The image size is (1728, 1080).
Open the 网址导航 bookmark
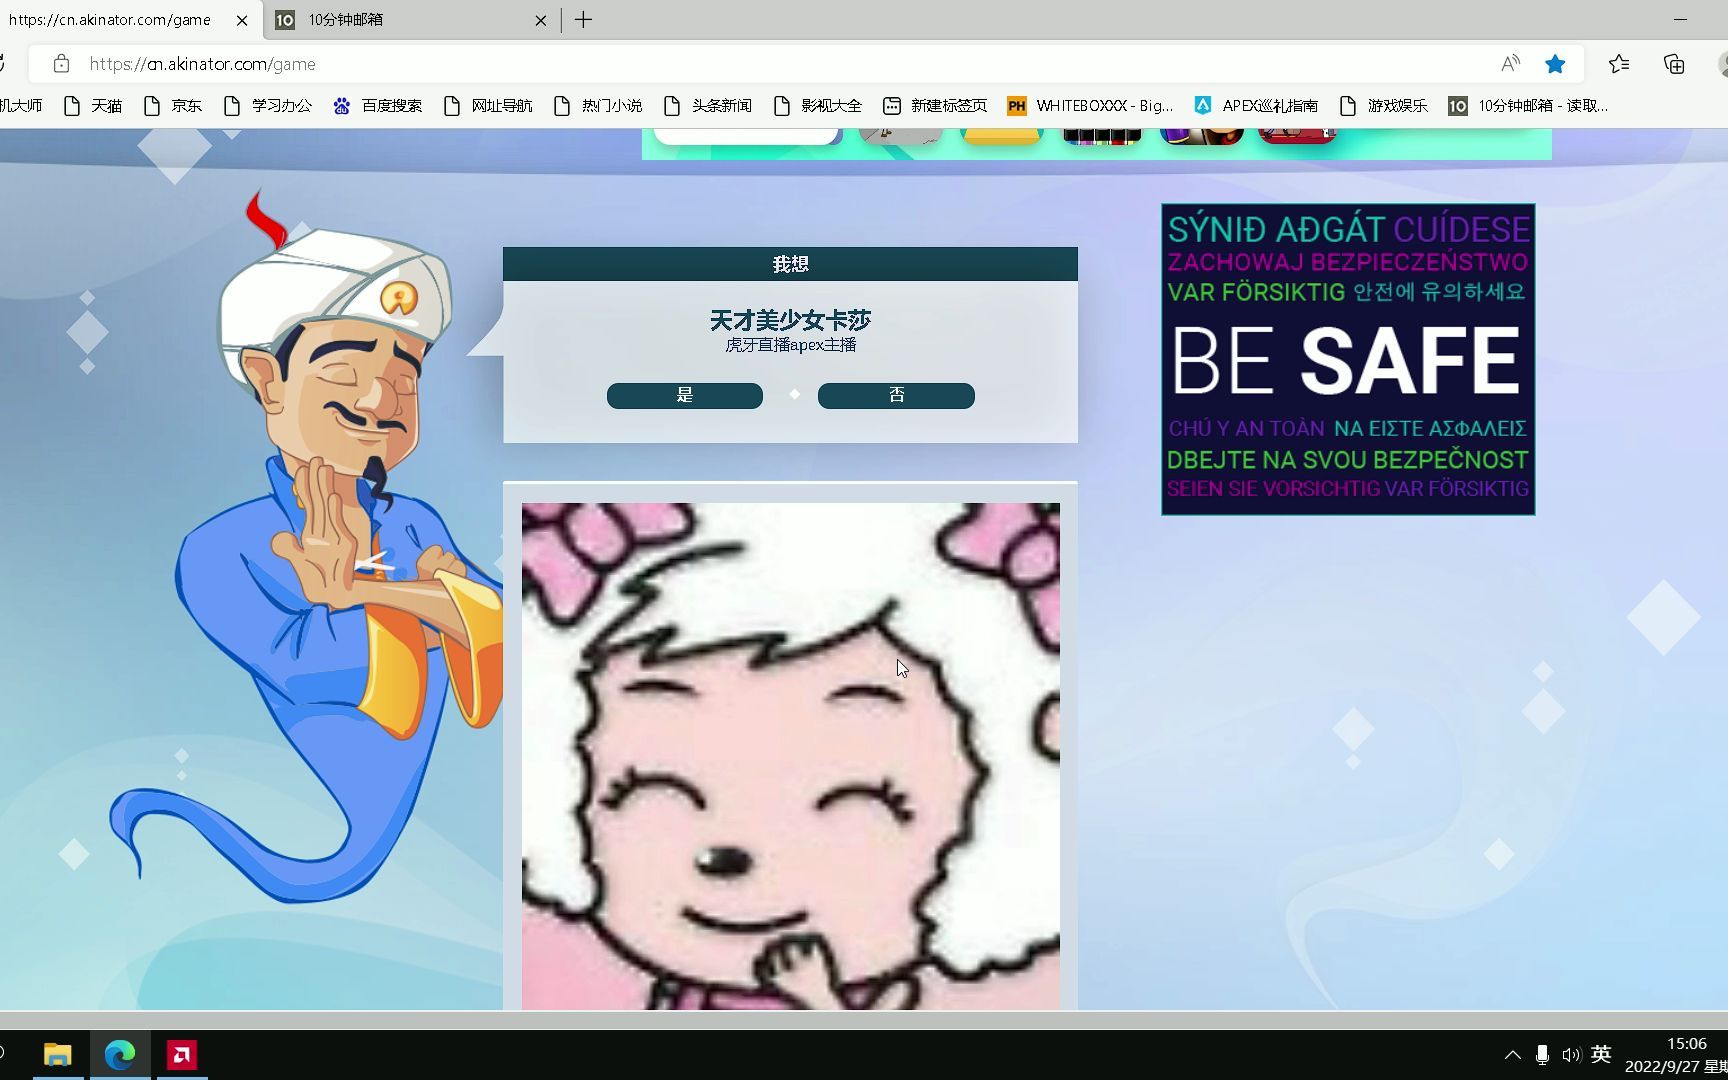coord(488,105)
